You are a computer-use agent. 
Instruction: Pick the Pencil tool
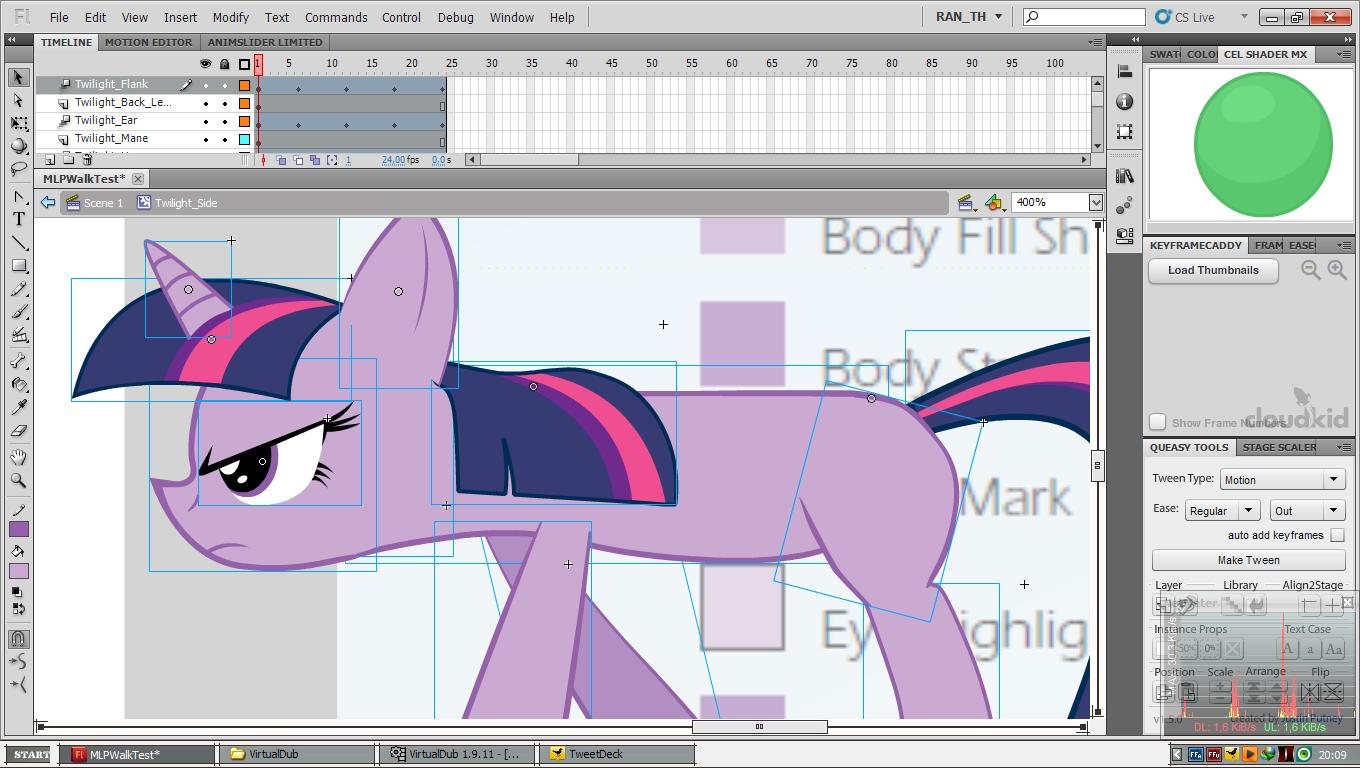click(x=19, y=289)
